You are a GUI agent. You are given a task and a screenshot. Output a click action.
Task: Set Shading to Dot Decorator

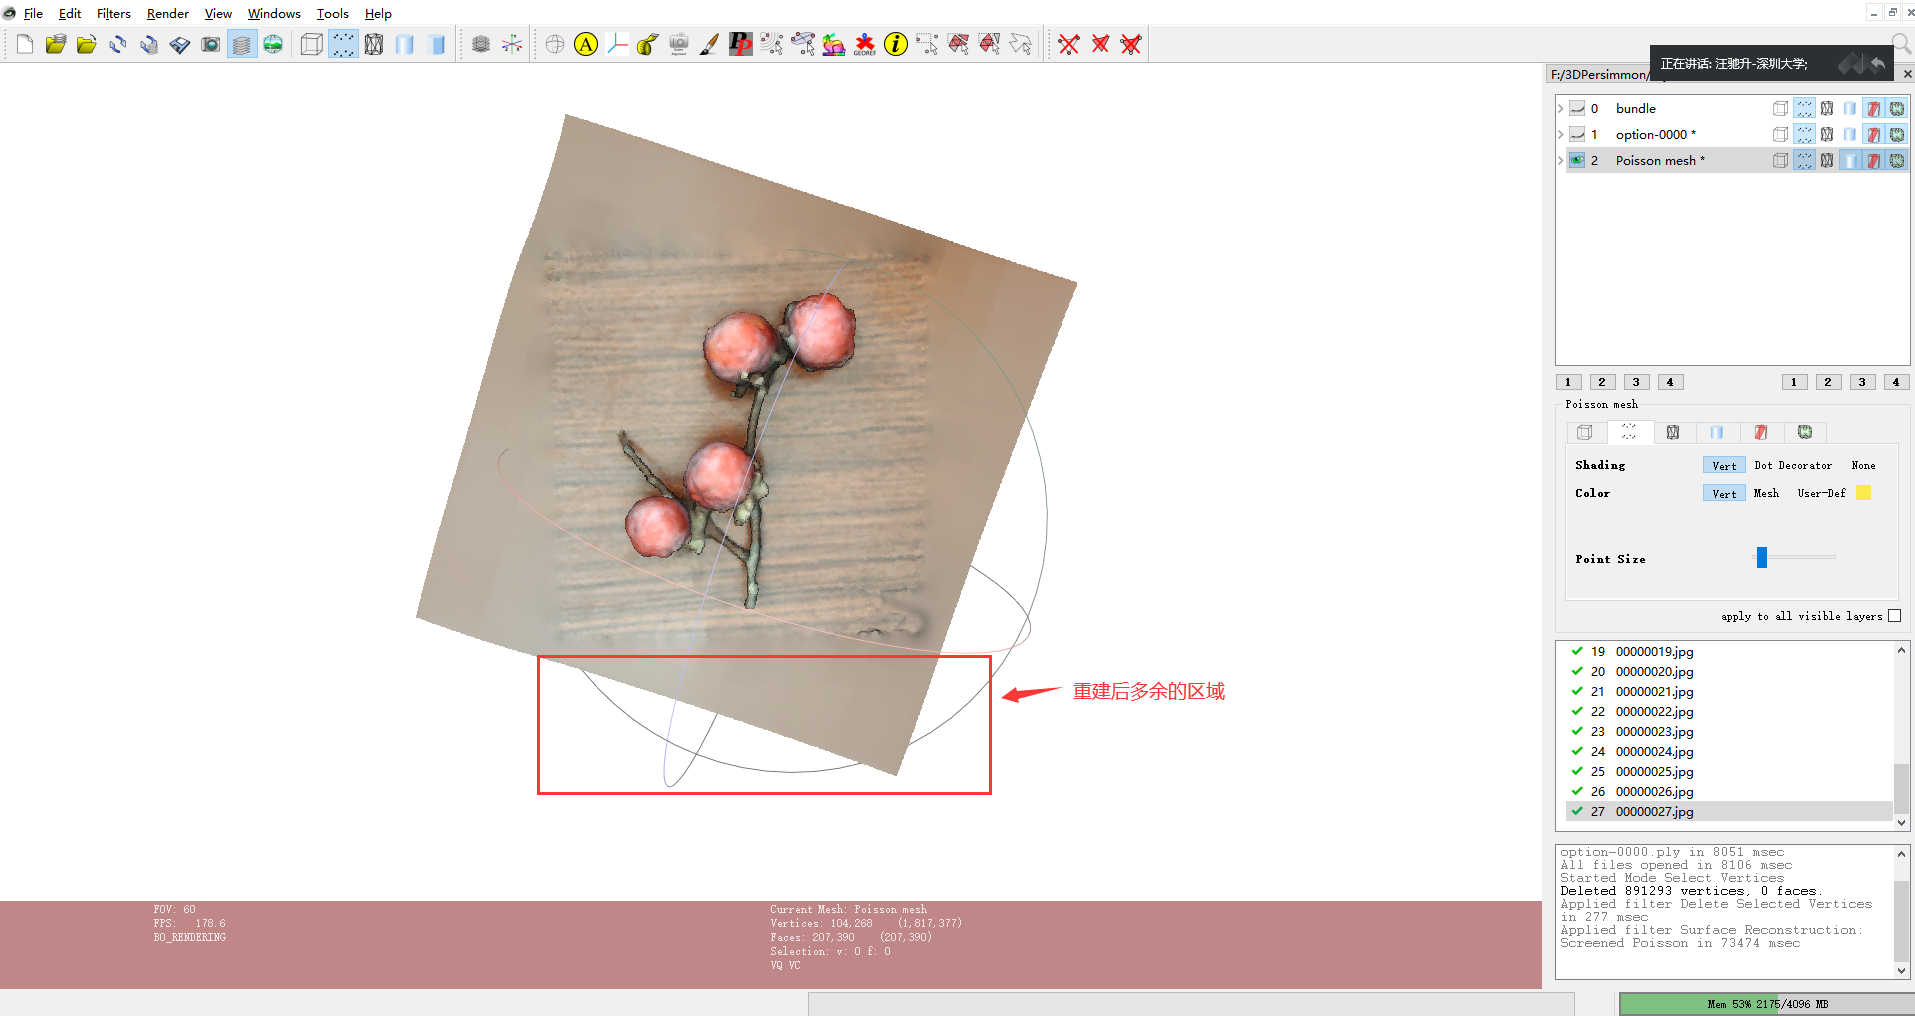[1793, 465]
